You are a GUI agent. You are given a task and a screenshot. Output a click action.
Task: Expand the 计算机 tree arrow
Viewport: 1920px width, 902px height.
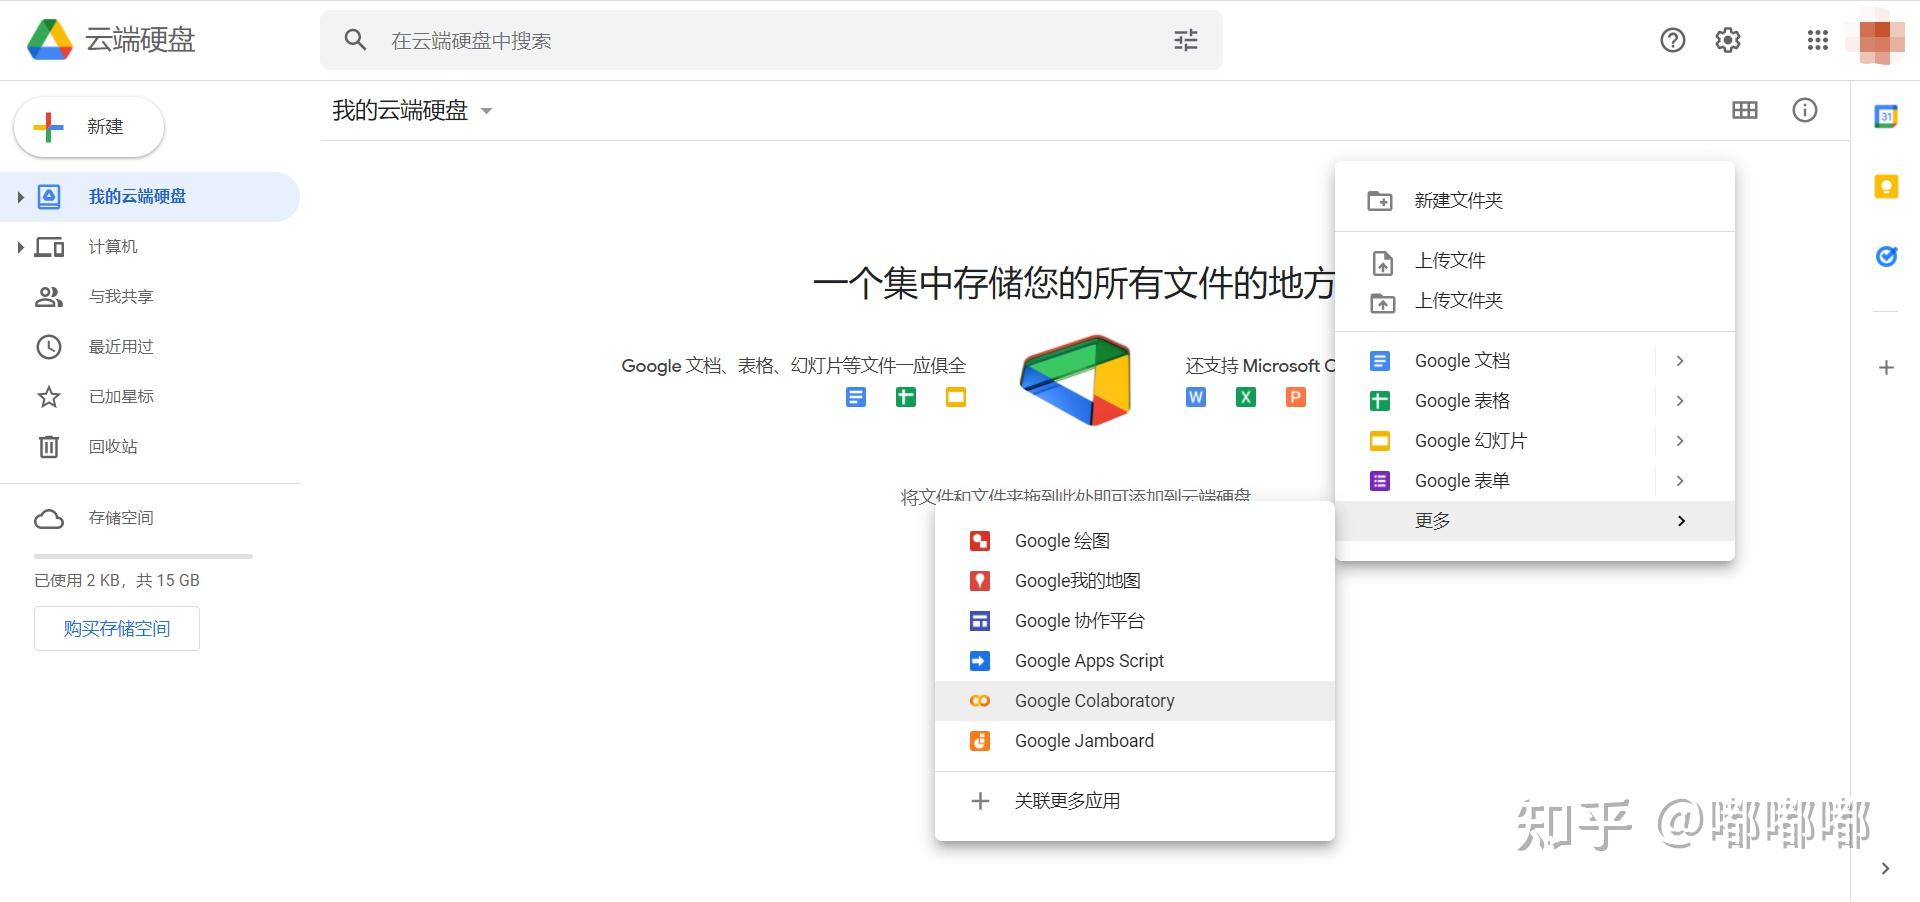pos(20,247)
